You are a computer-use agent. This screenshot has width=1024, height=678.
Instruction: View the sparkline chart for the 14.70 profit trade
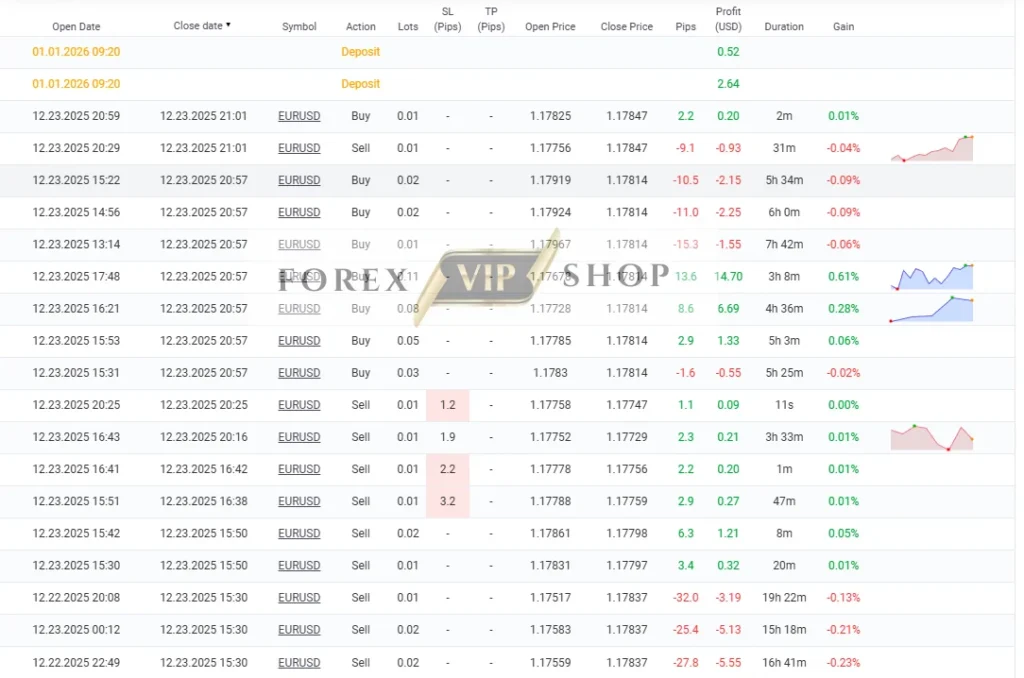(x=932, y=277)
